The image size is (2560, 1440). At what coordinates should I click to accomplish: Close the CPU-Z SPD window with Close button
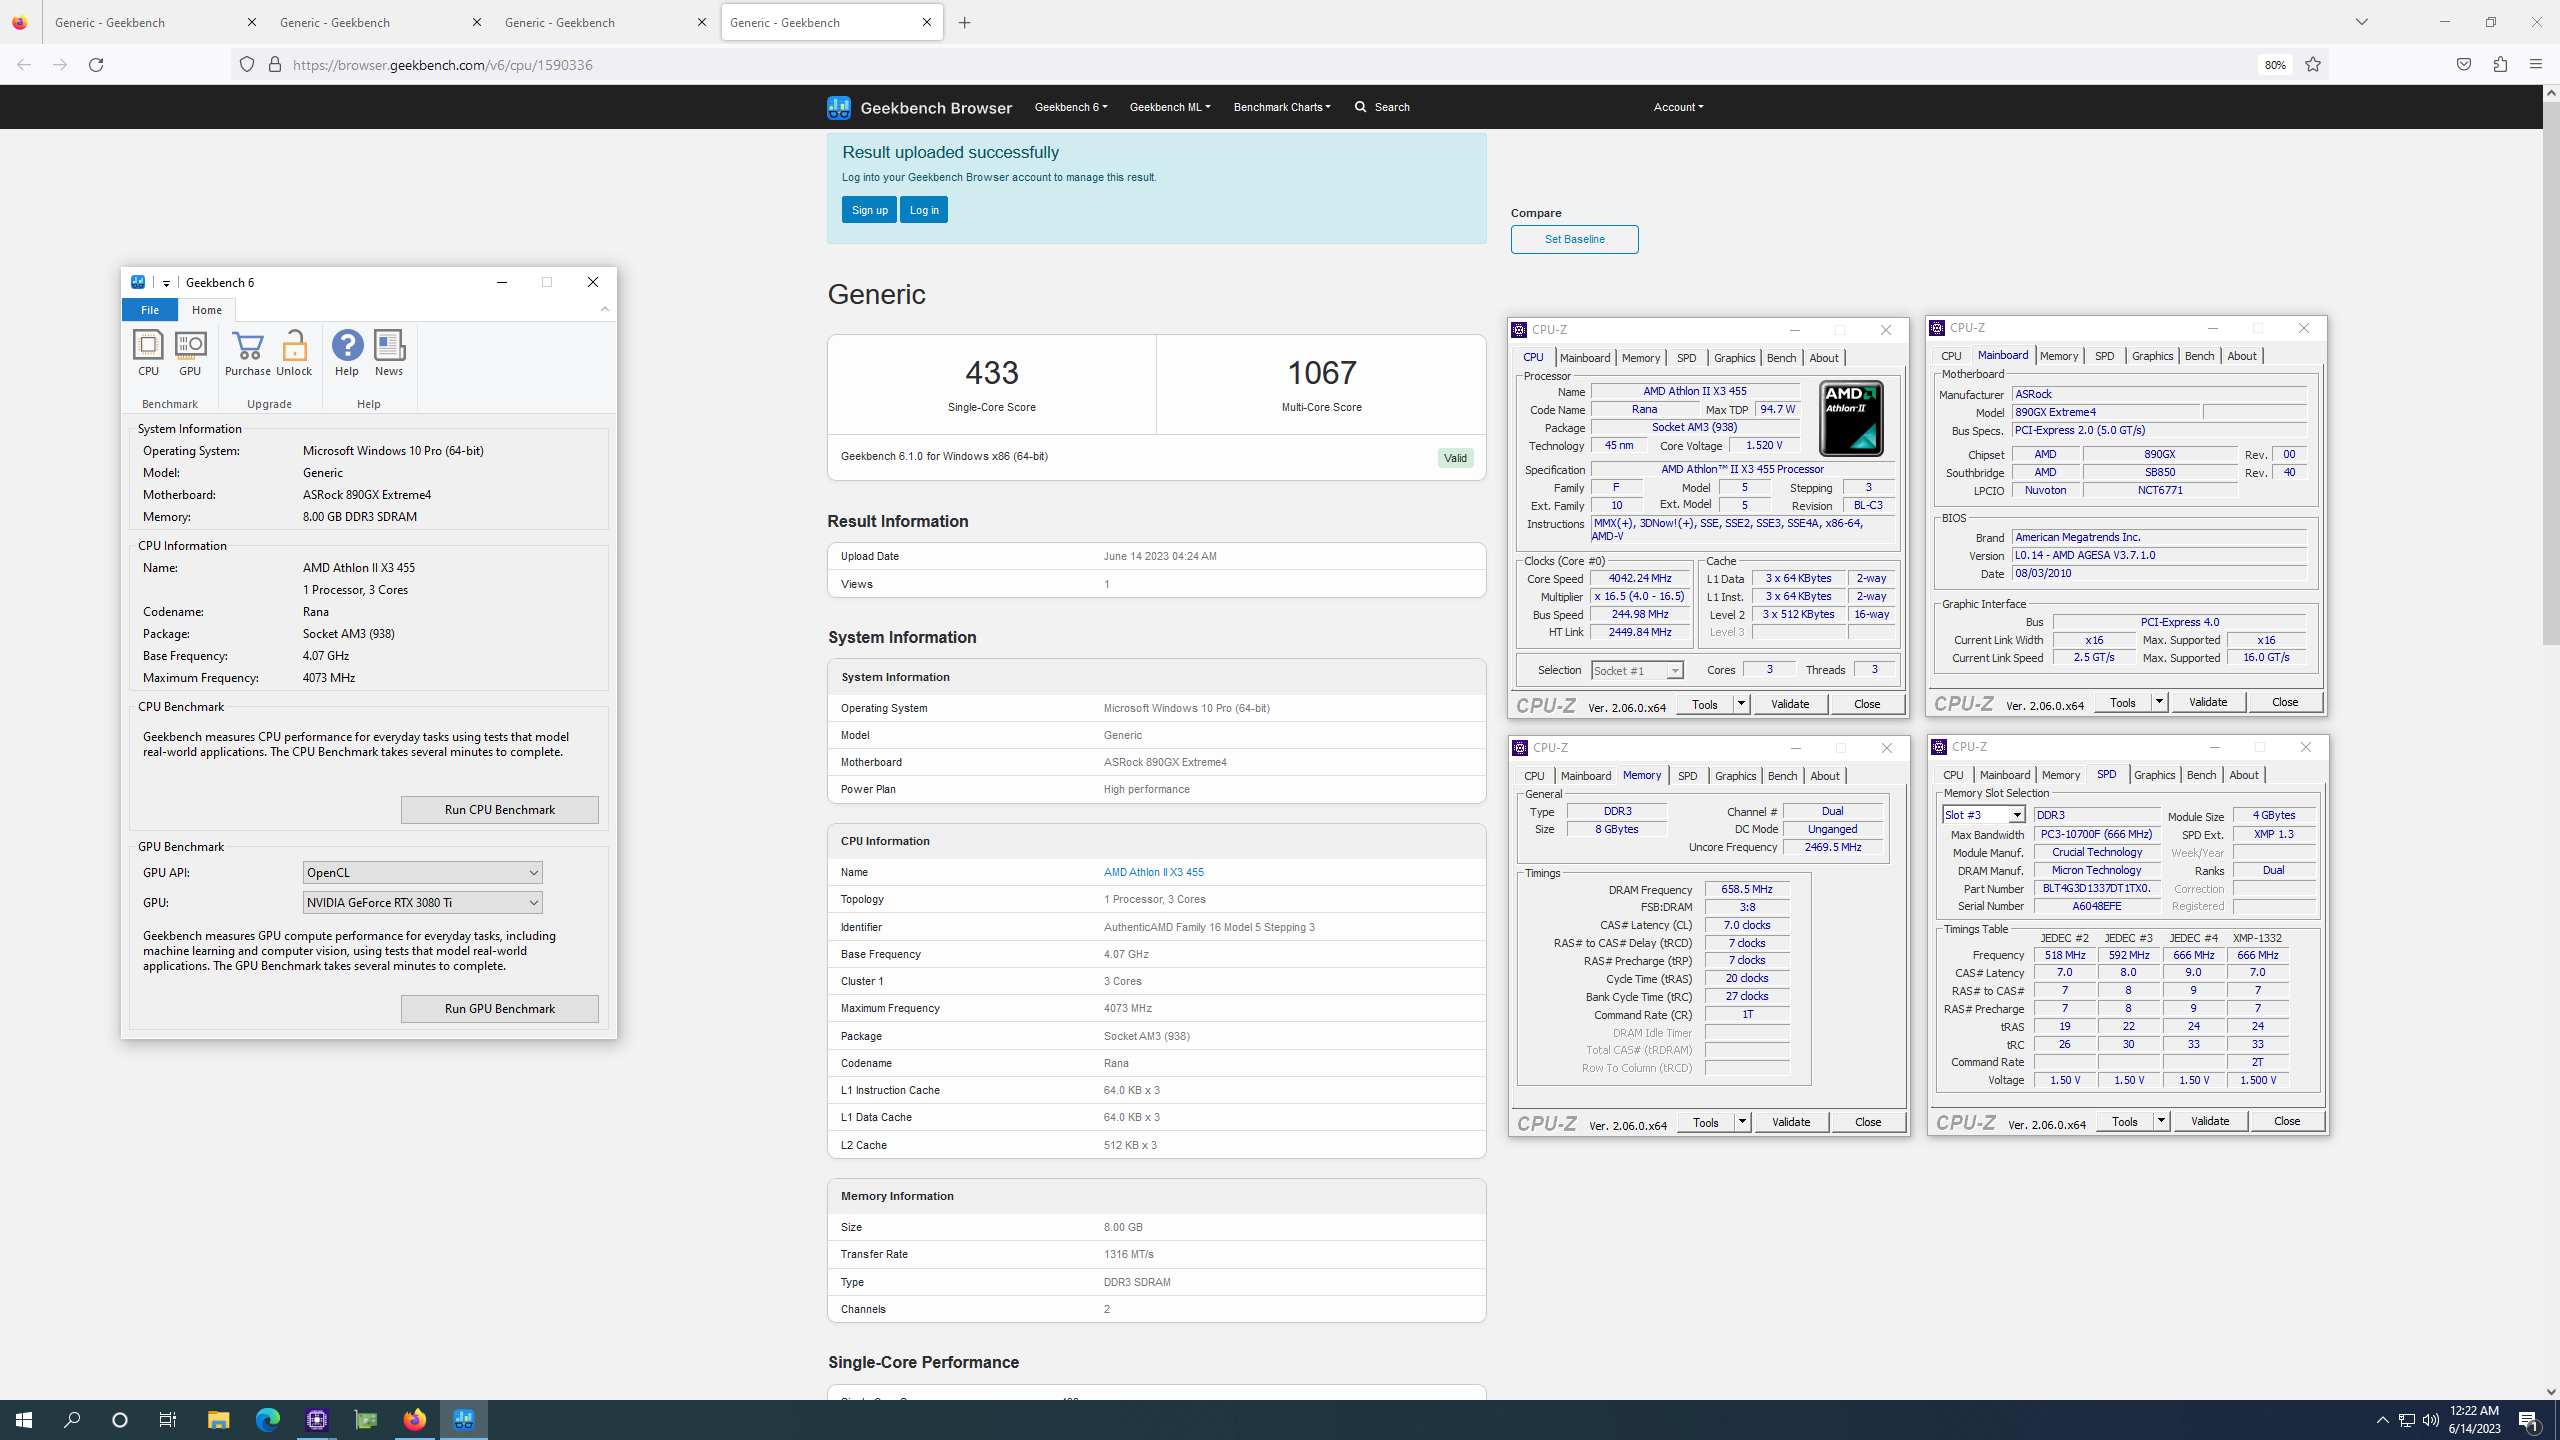pos(2286,1121)
